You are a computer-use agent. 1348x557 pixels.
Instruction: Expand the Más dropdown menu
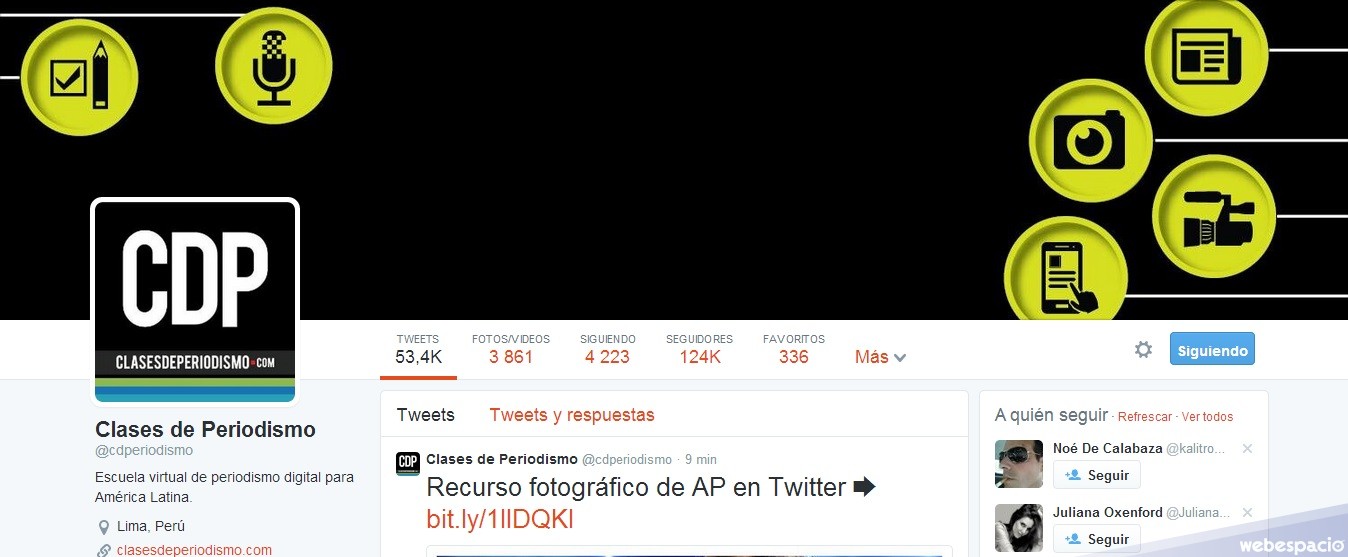(880, 357)
